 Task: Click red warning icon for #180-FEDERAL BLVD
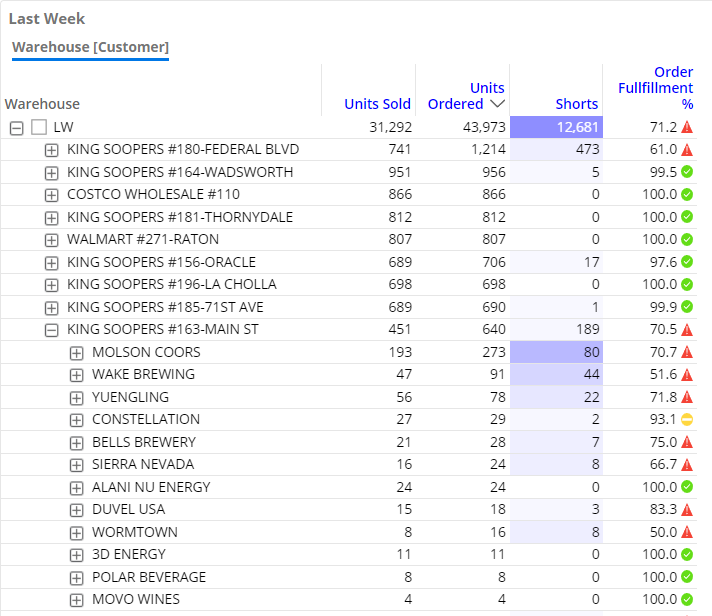point(687,149)
